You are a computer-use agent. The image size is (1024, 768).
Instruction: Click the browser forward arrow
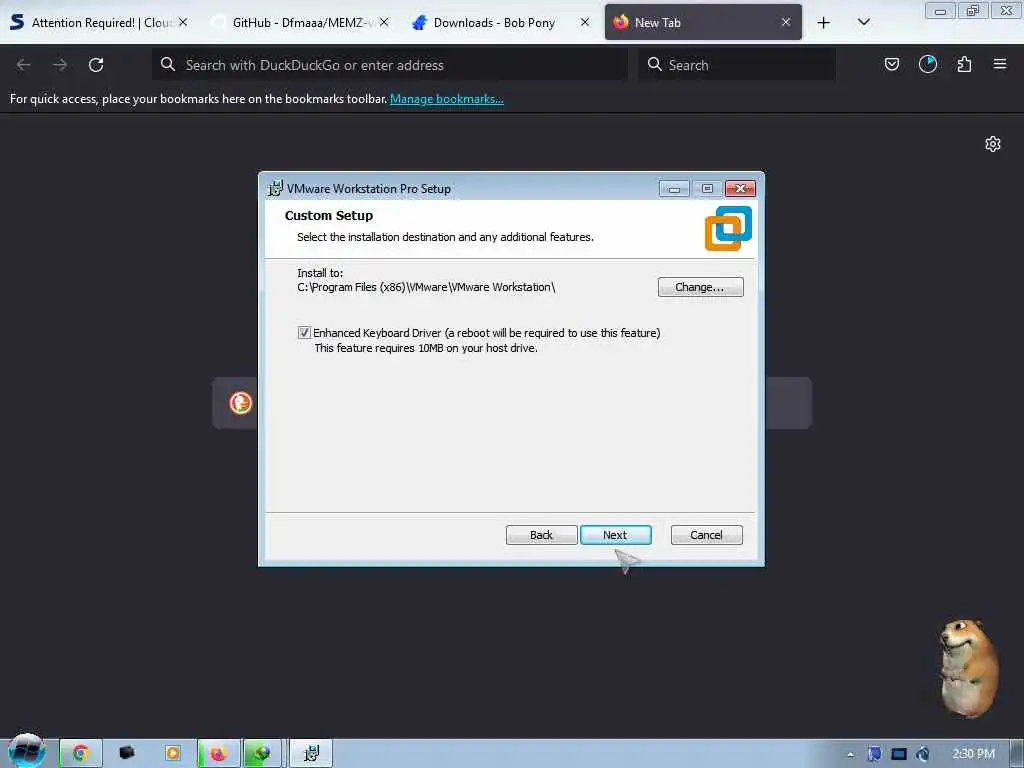(x=60, y=65)
